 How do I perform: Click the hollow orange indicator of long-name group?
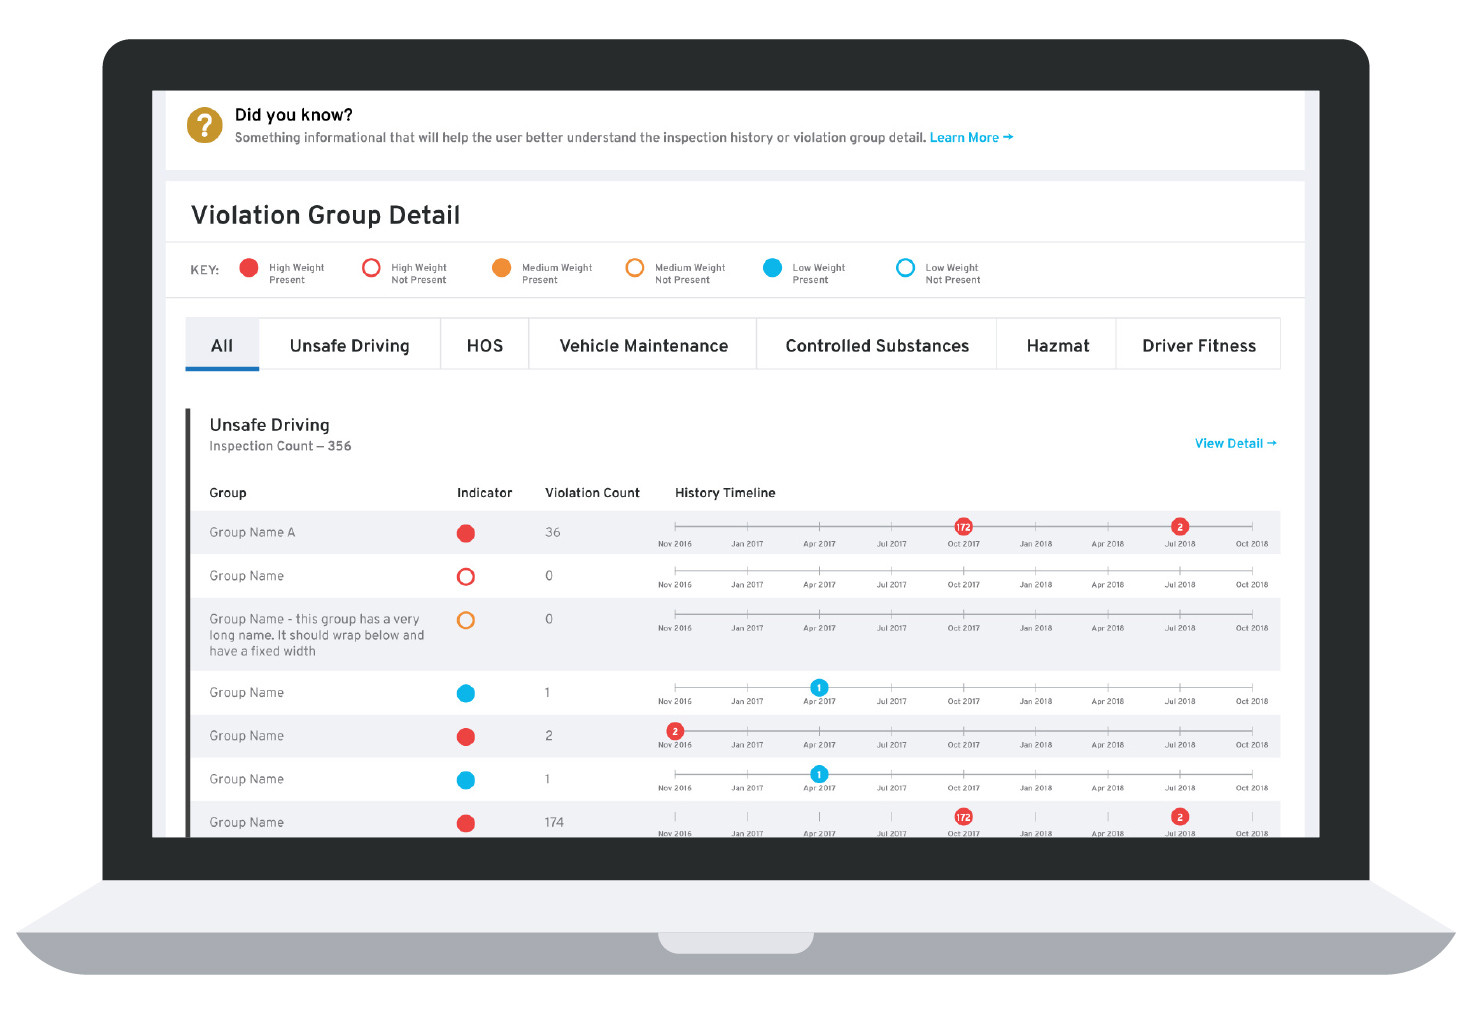coord(466,620)
